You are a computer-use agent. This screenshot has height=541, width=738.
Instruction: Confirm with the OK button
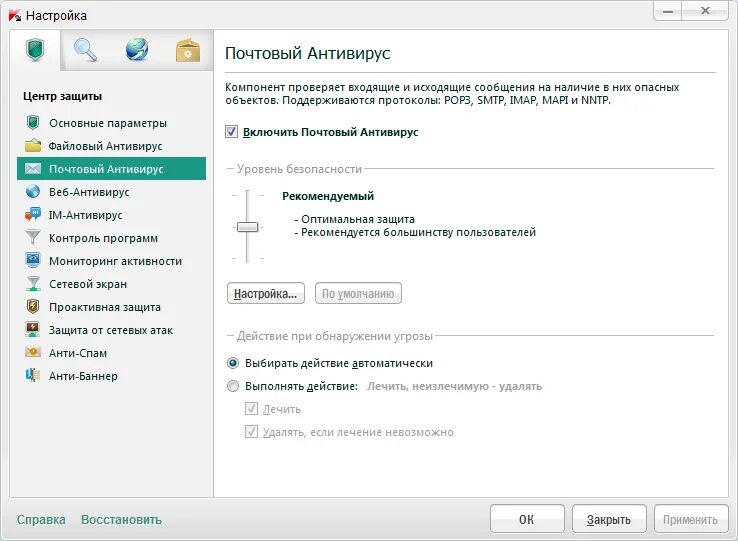click(527, 519)
